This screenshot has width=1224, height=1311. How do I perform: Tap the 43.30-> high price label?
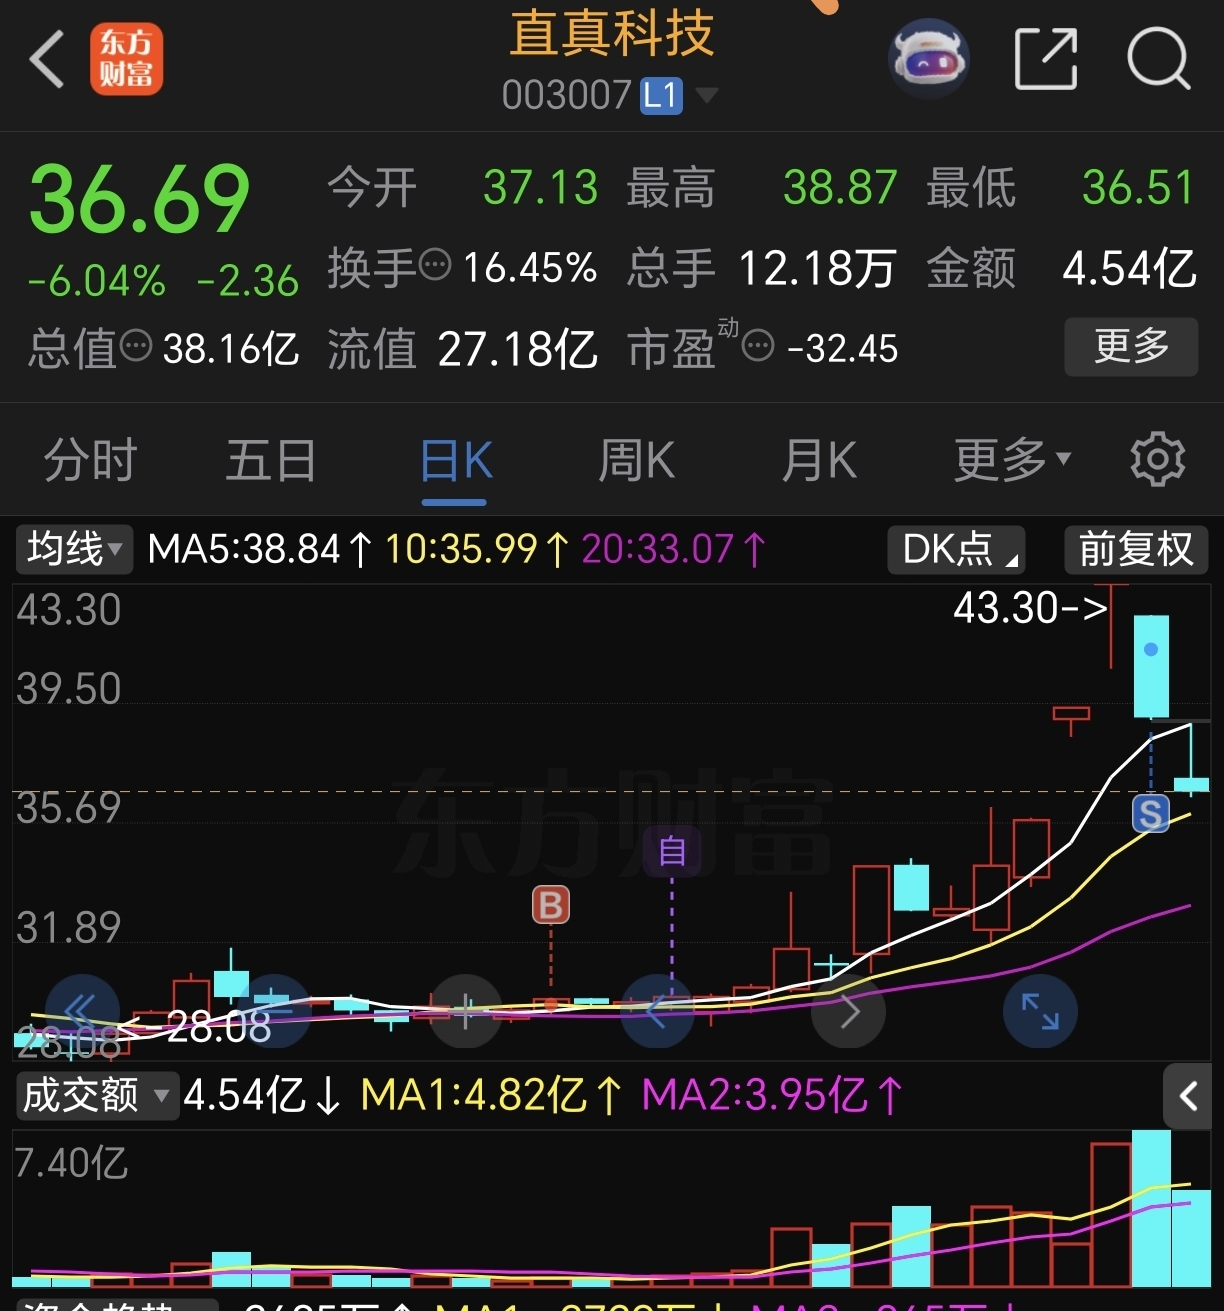tap(1031, 607)
